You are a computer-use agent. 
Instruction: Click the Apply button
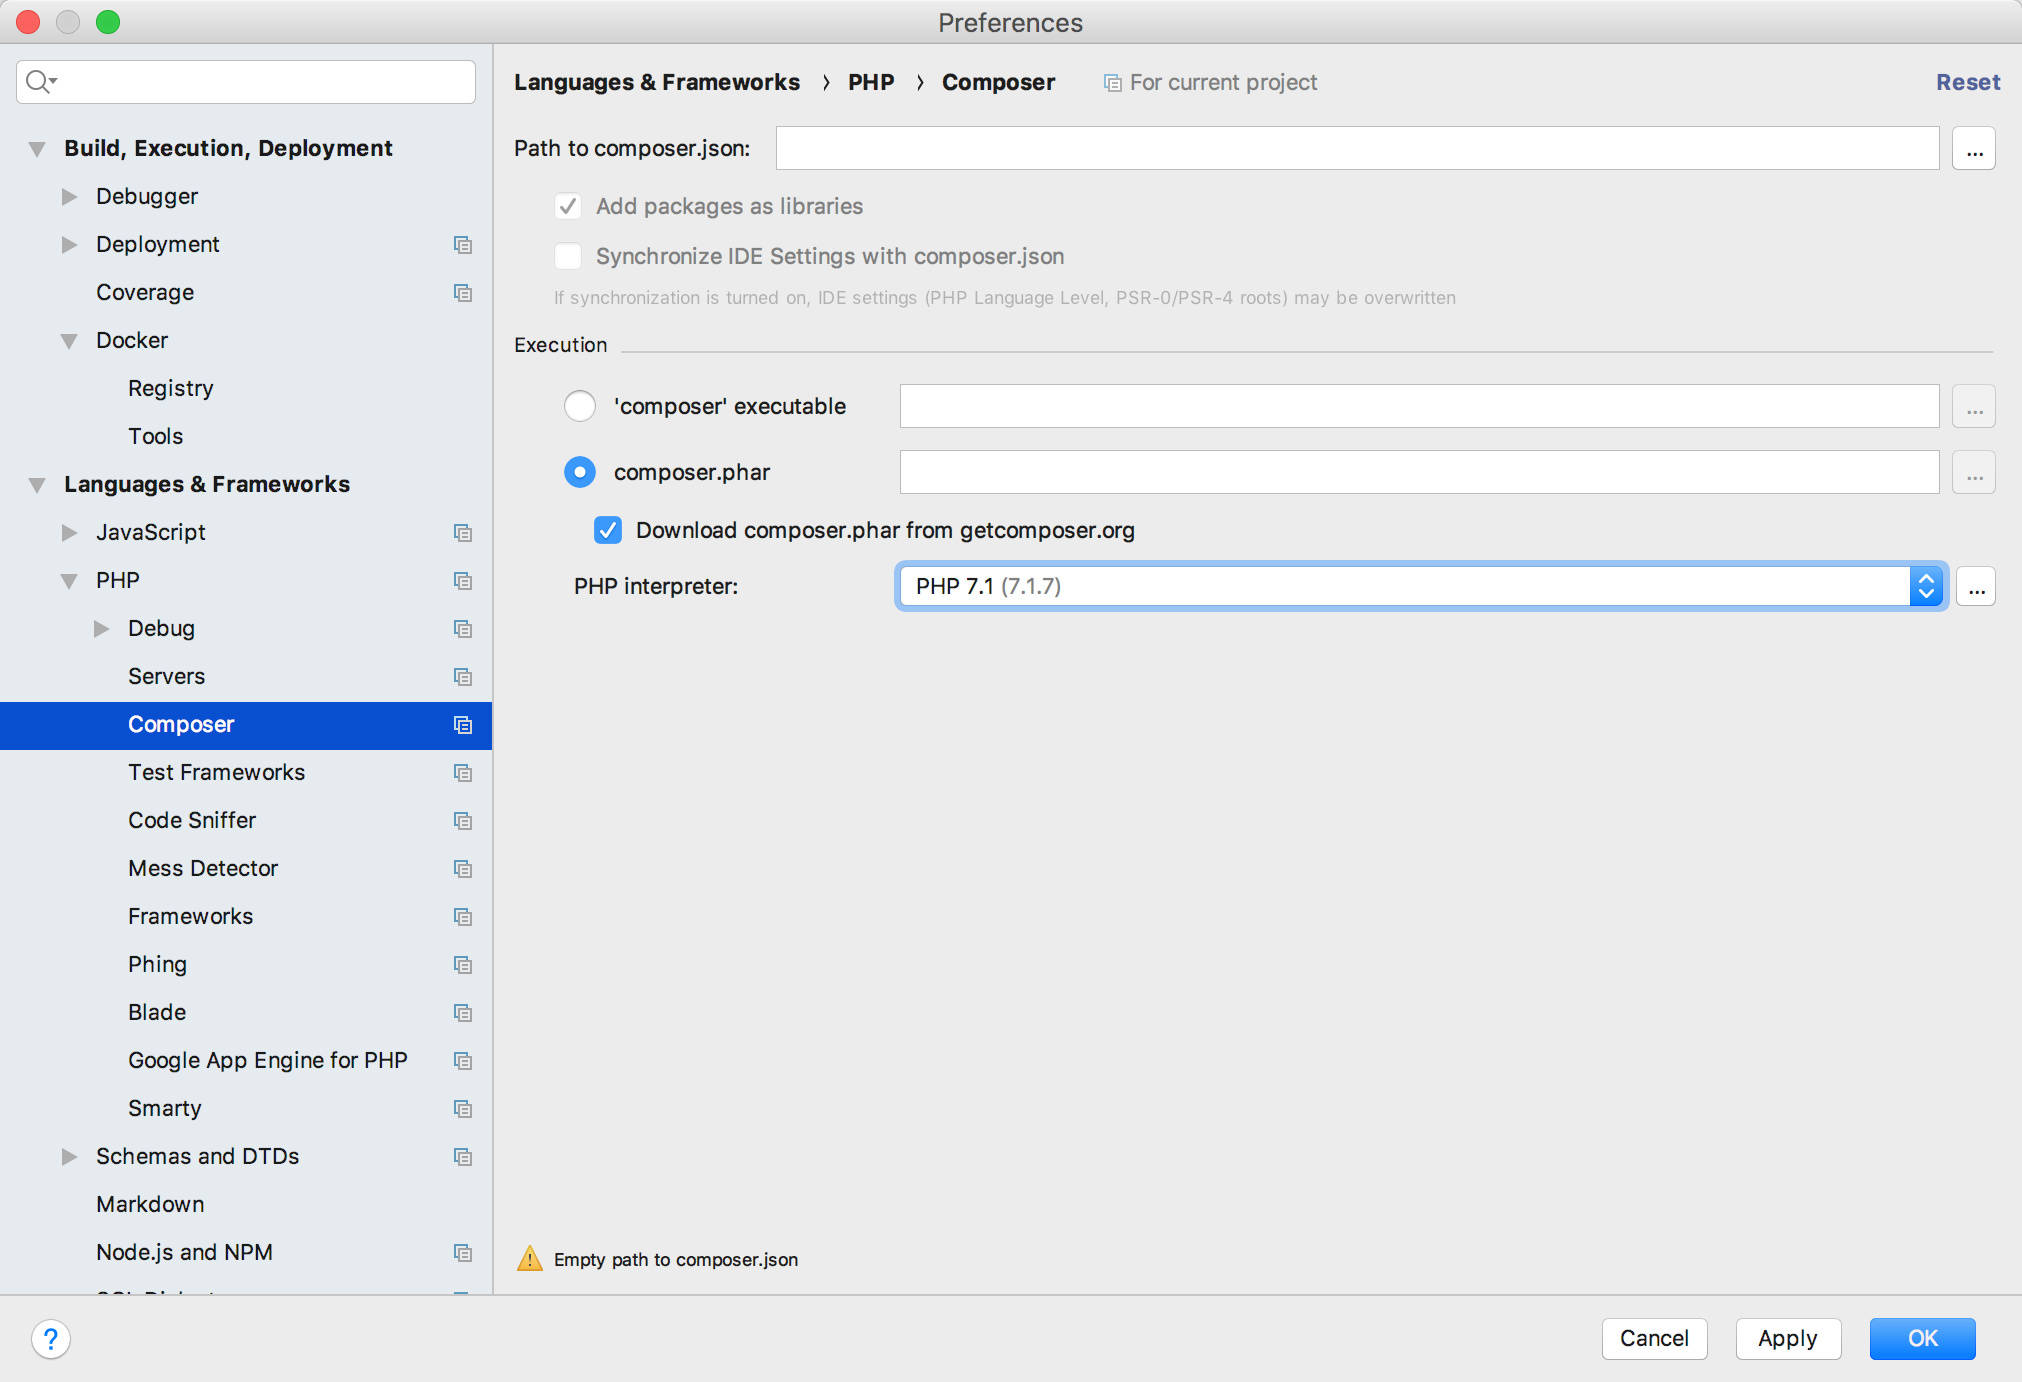click(1785, 1337)
